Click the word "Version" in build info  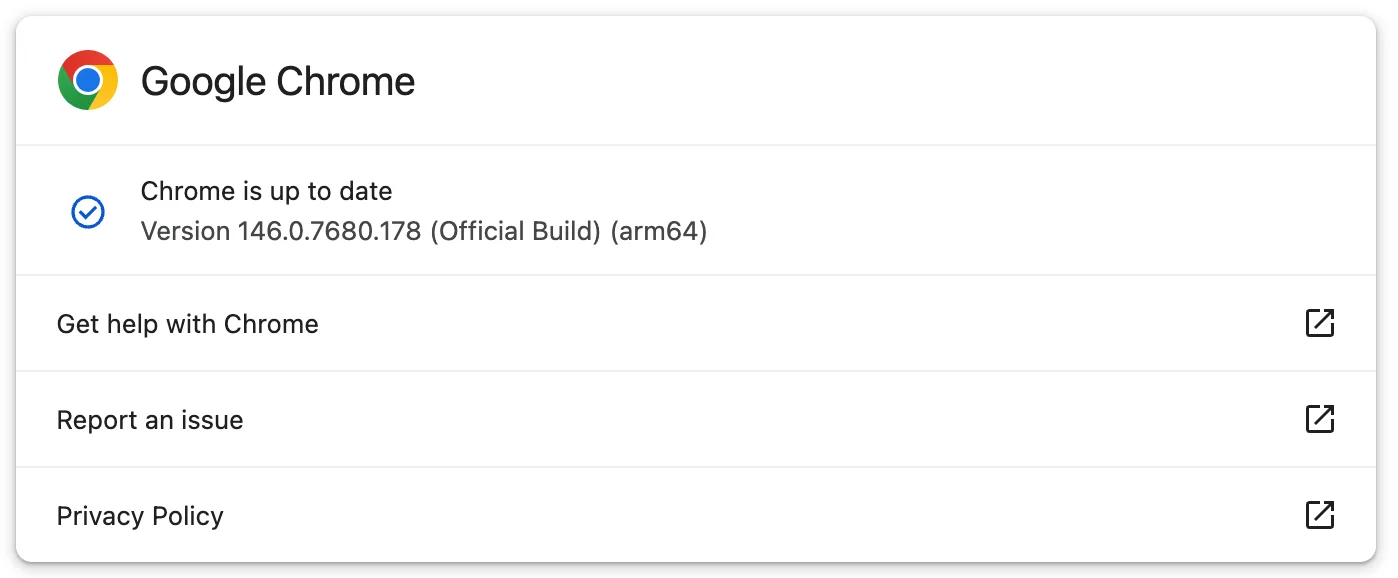point(185,232)
